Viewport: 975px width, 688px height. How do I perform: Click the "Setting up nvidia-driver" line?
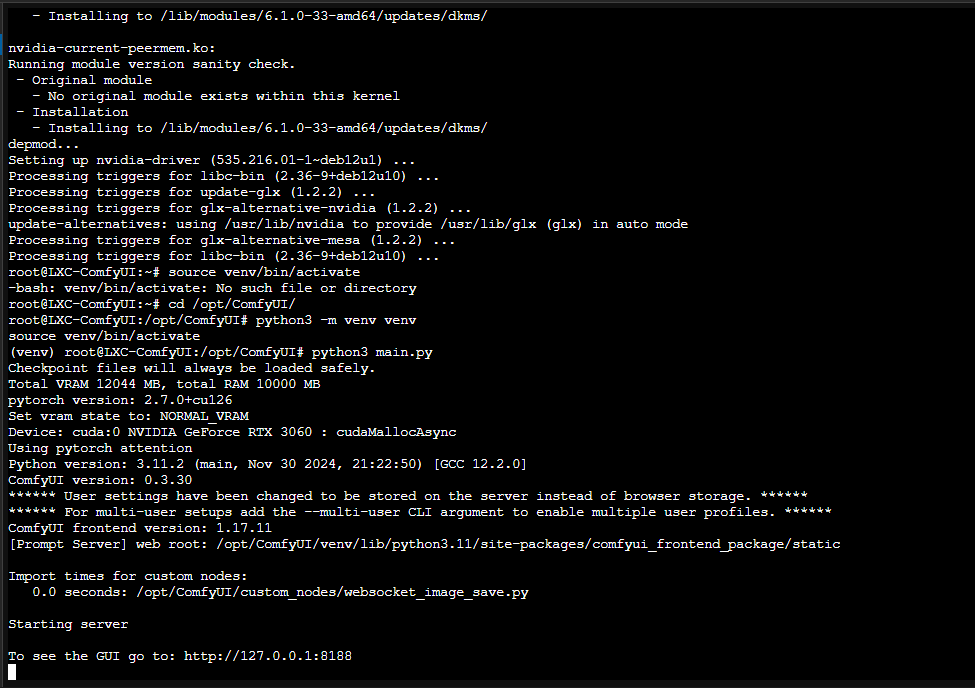(x=212, y=160)
